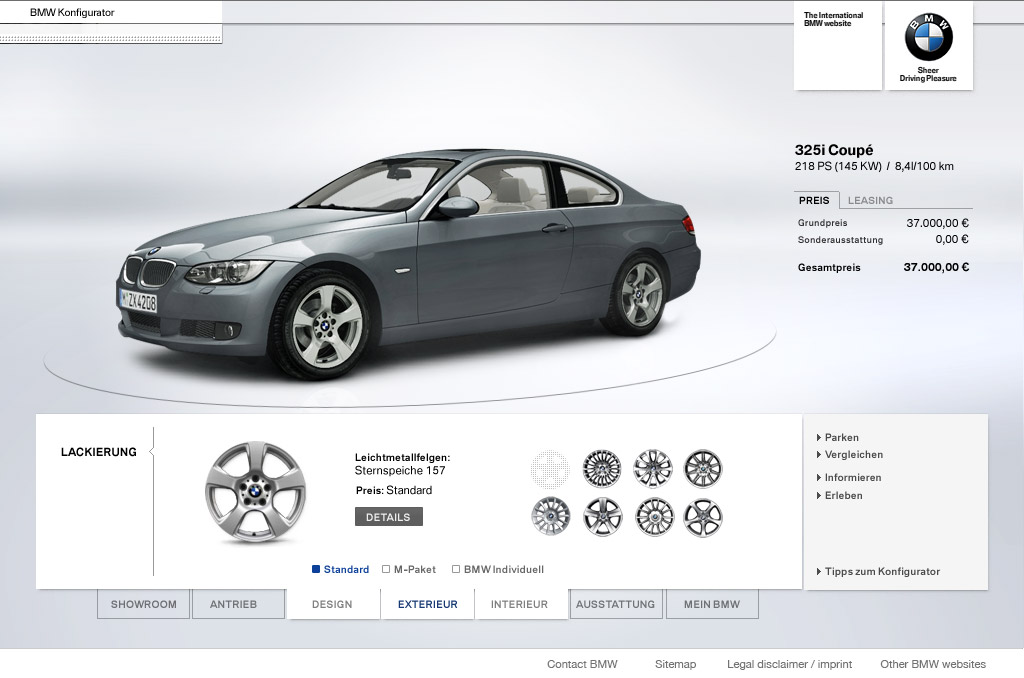Click the LACKIERUNG section label
The height and width of the screenshot is (678, 1024).
[99, 452]
